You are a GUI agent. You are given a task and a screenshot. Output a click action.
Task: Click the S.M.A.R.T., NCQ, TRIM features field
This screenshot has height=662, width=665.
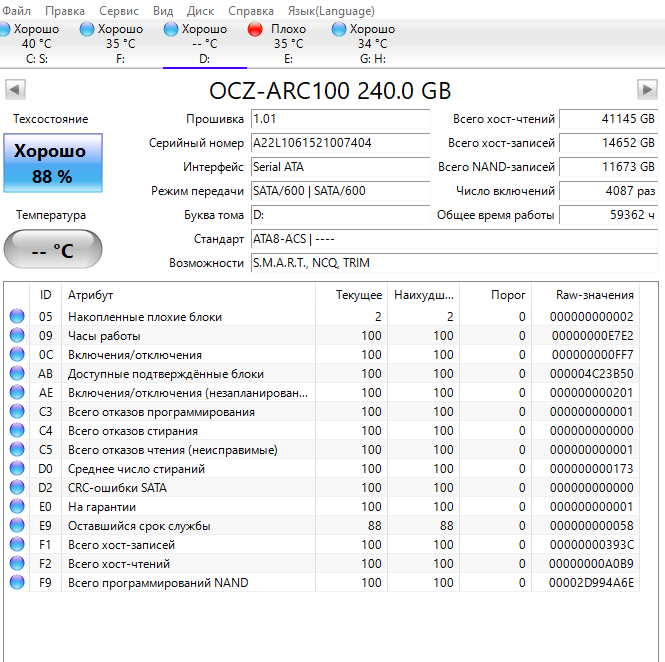click(455, 263)
